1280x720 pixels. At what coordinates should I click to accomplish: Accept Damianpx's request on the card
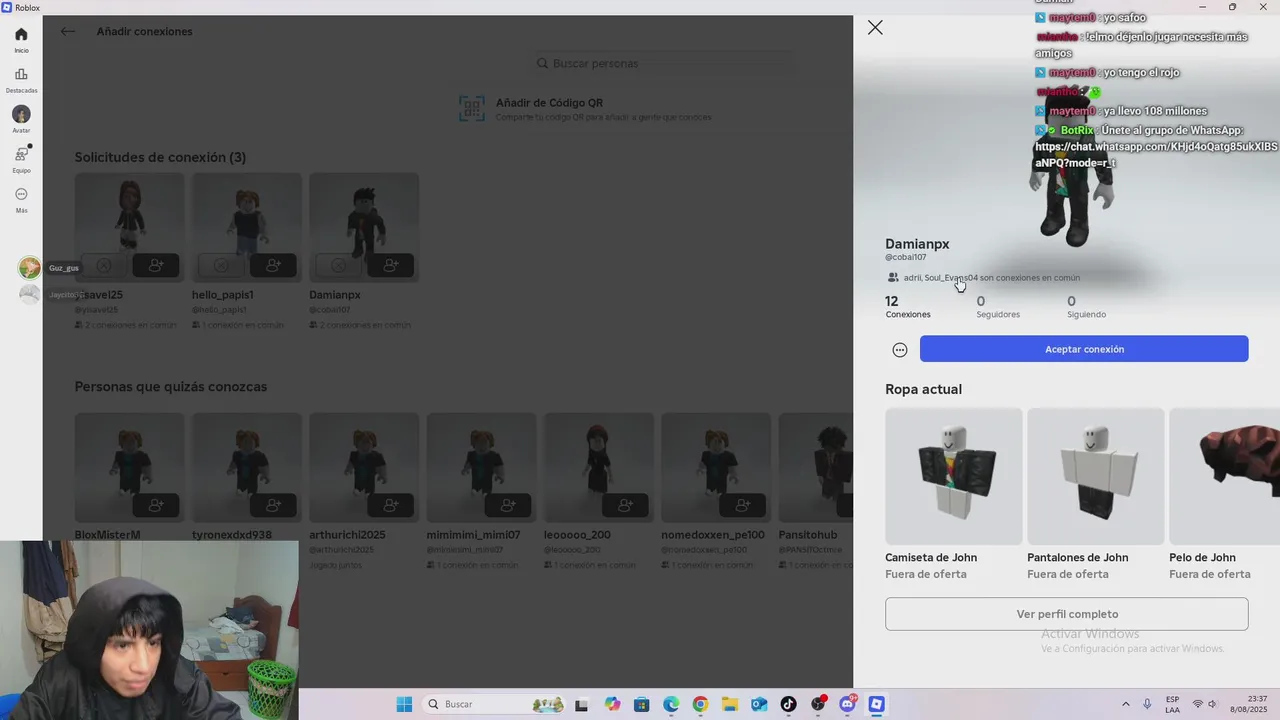point(390,265)
